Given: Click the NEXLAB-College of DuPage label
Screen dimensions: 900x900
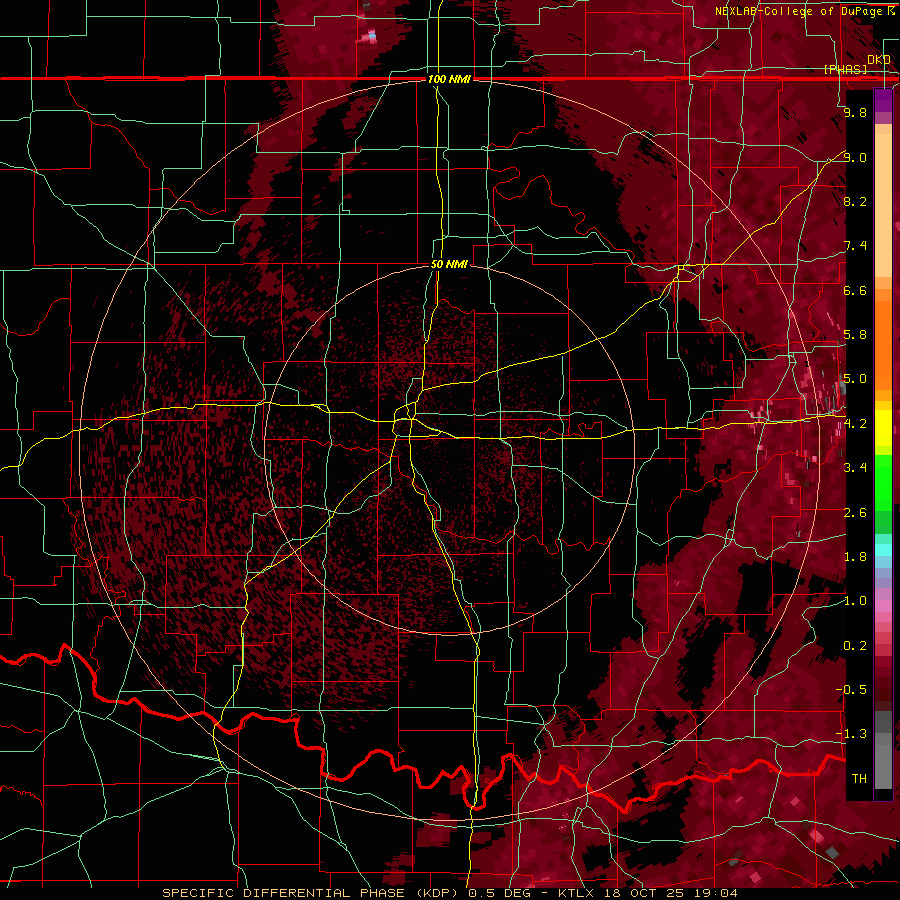Looking at the screenshot, I should tap(799, 11).
